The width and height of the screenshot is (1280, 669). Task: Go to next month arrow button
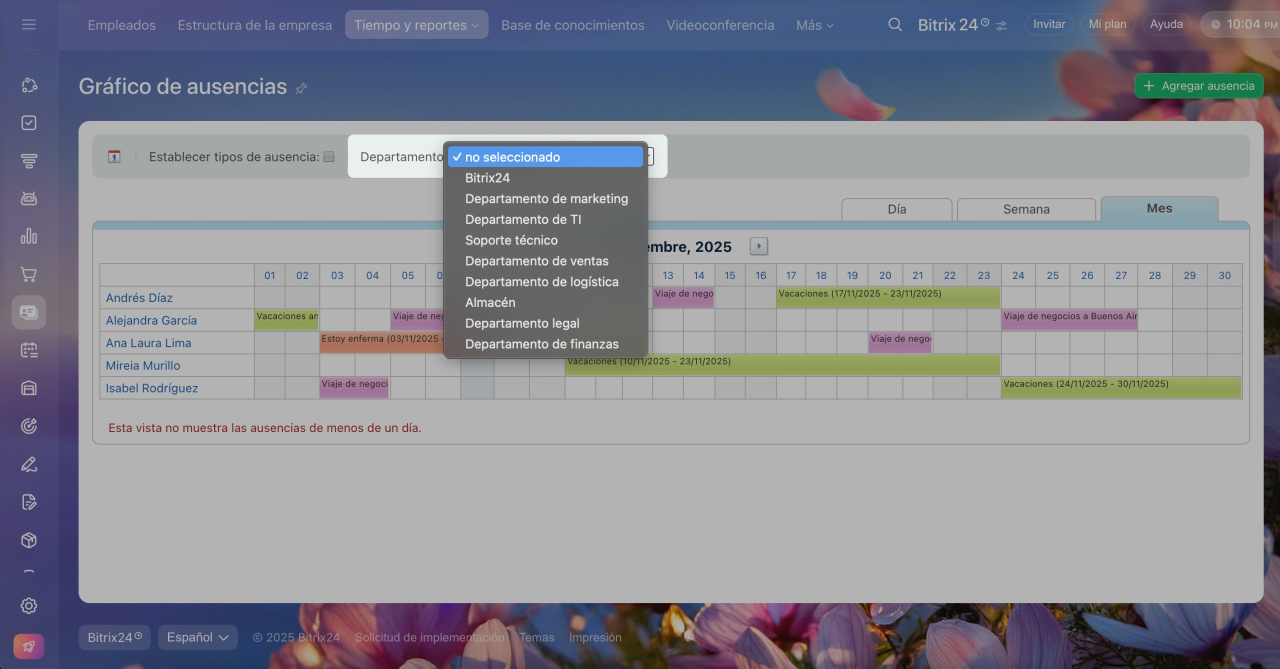point(759,246)
